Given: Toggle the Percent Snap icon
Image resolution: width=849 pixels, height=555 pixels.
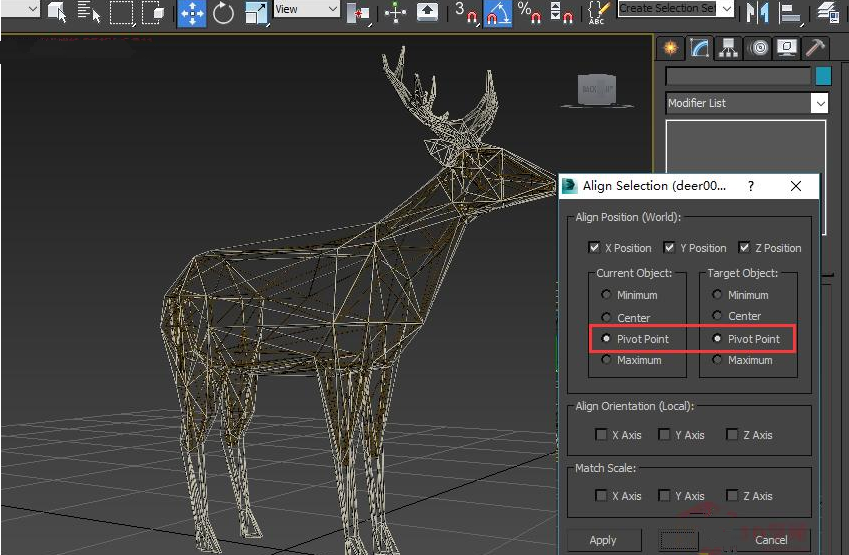Looking at the screenshot, I should click(530, 12).
